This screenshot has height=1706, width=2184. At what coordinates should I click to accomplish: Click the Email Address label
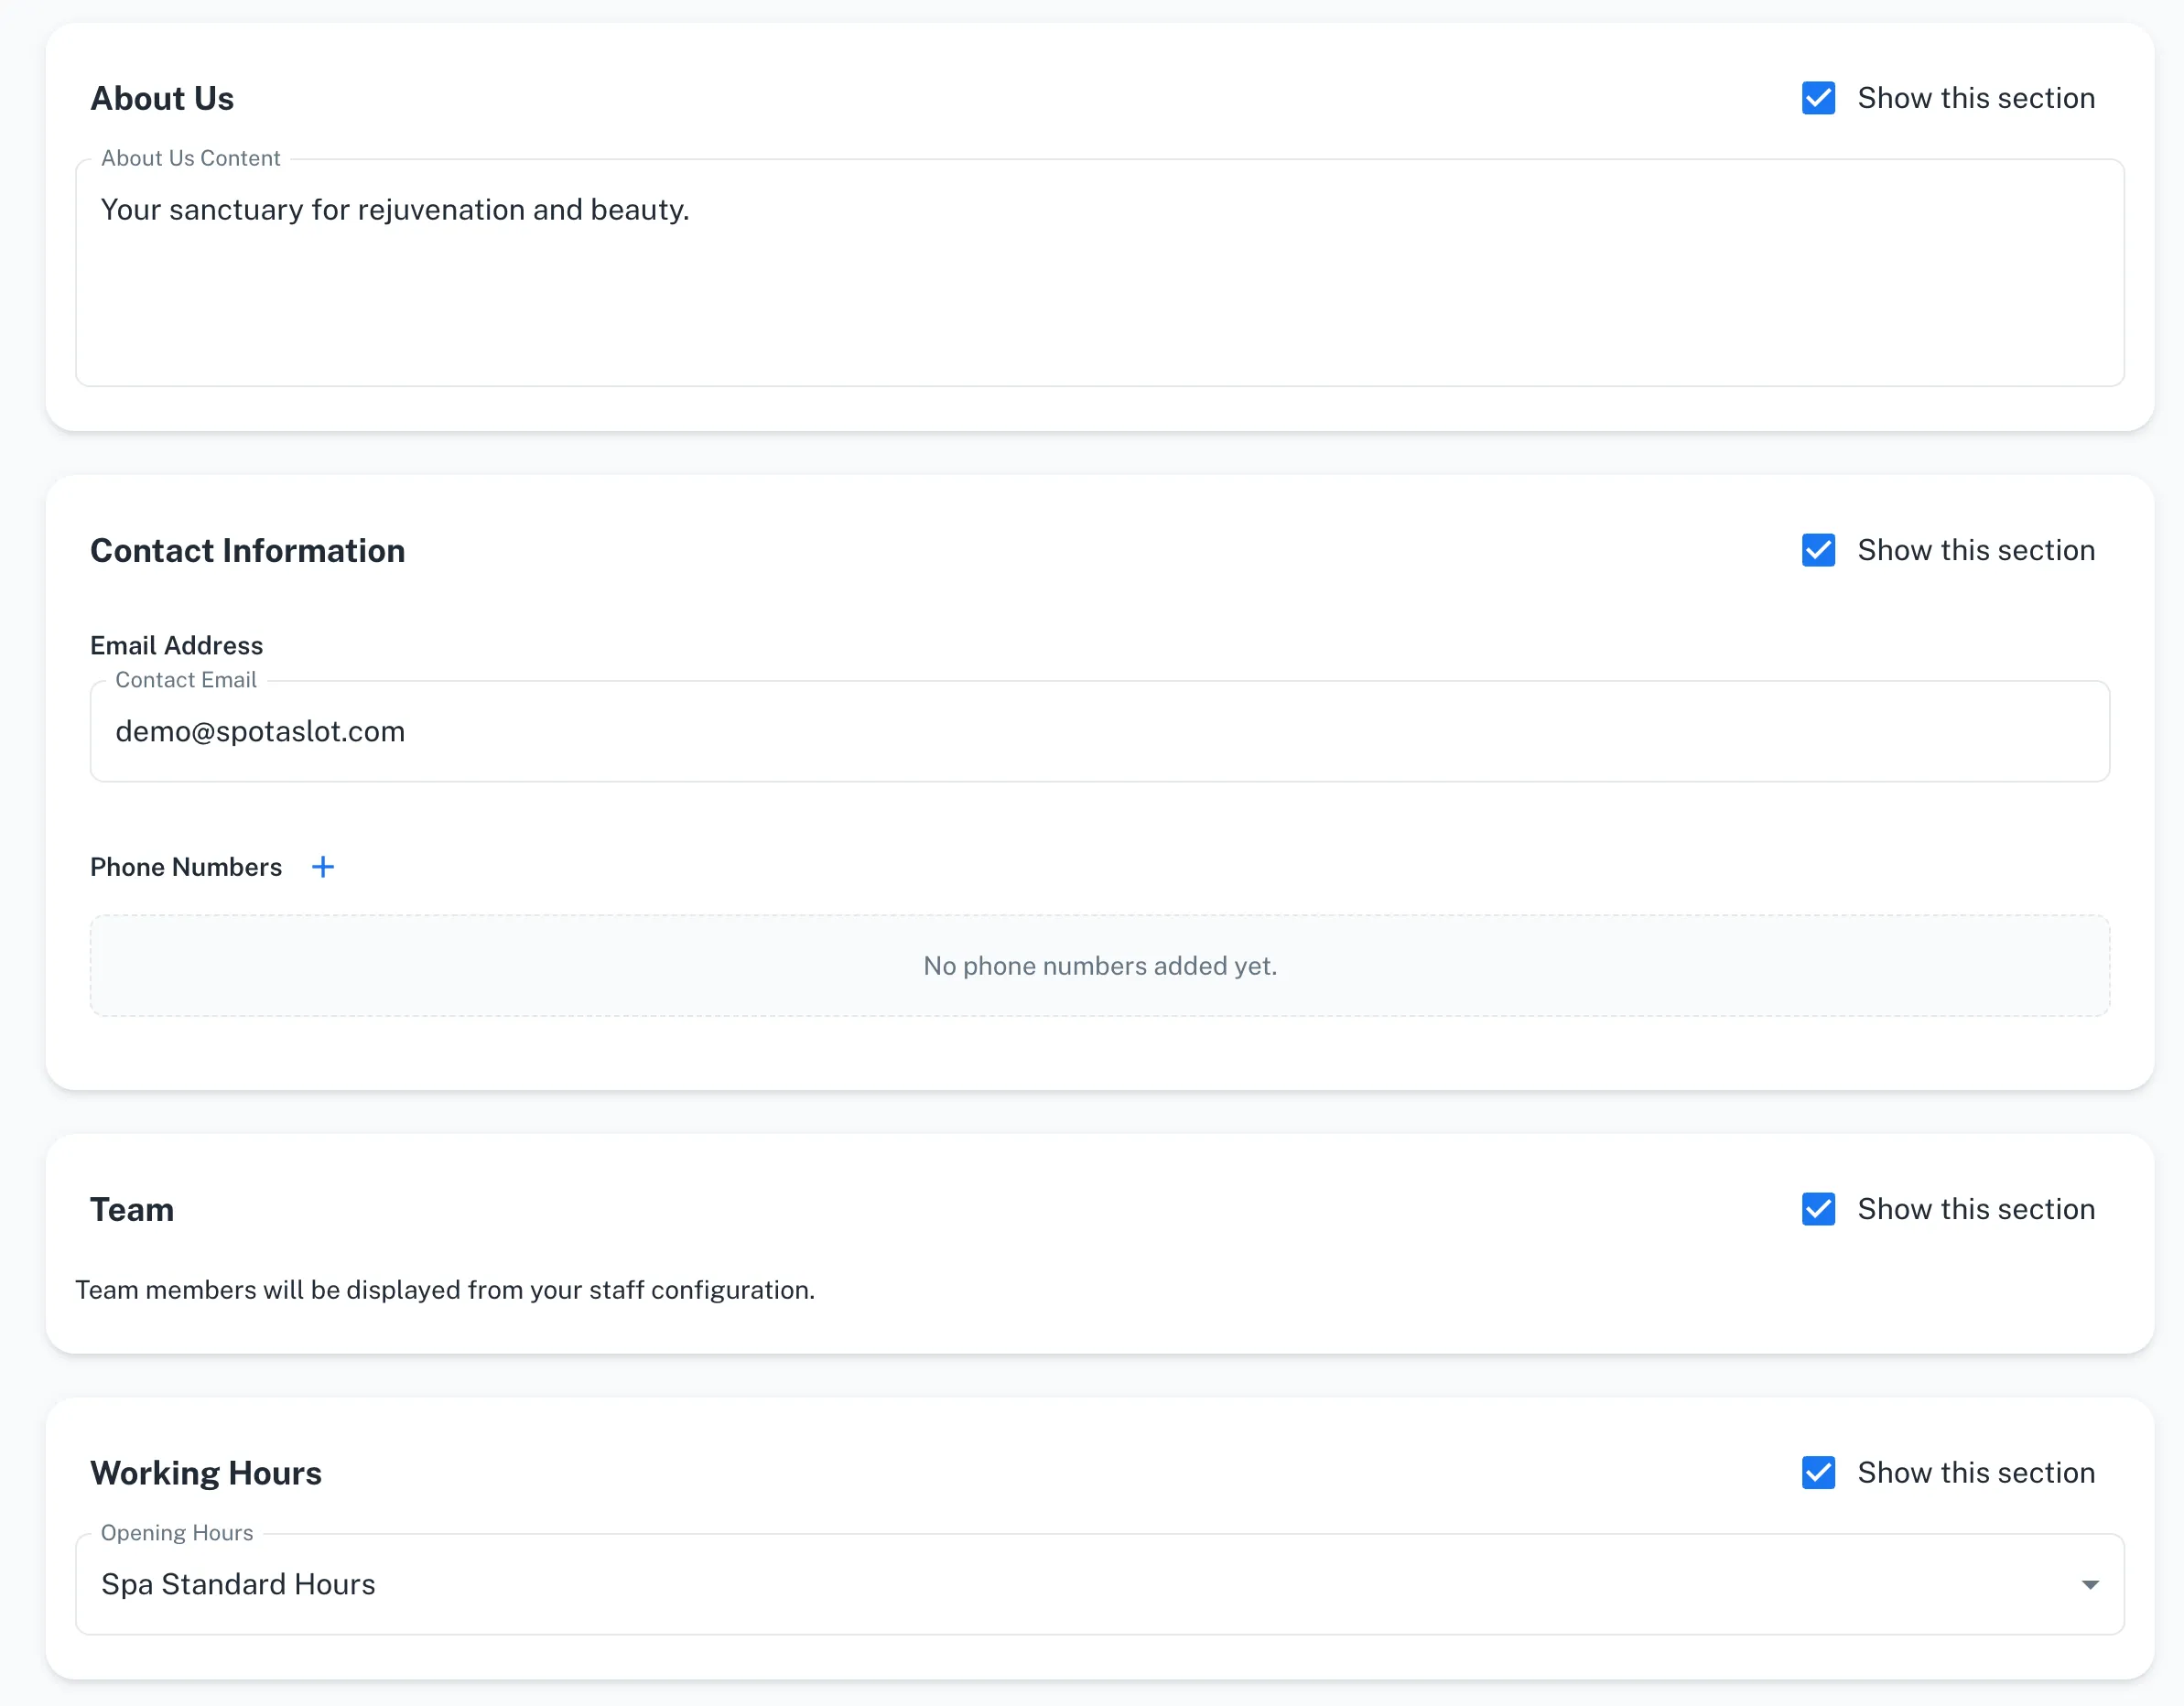176,645
